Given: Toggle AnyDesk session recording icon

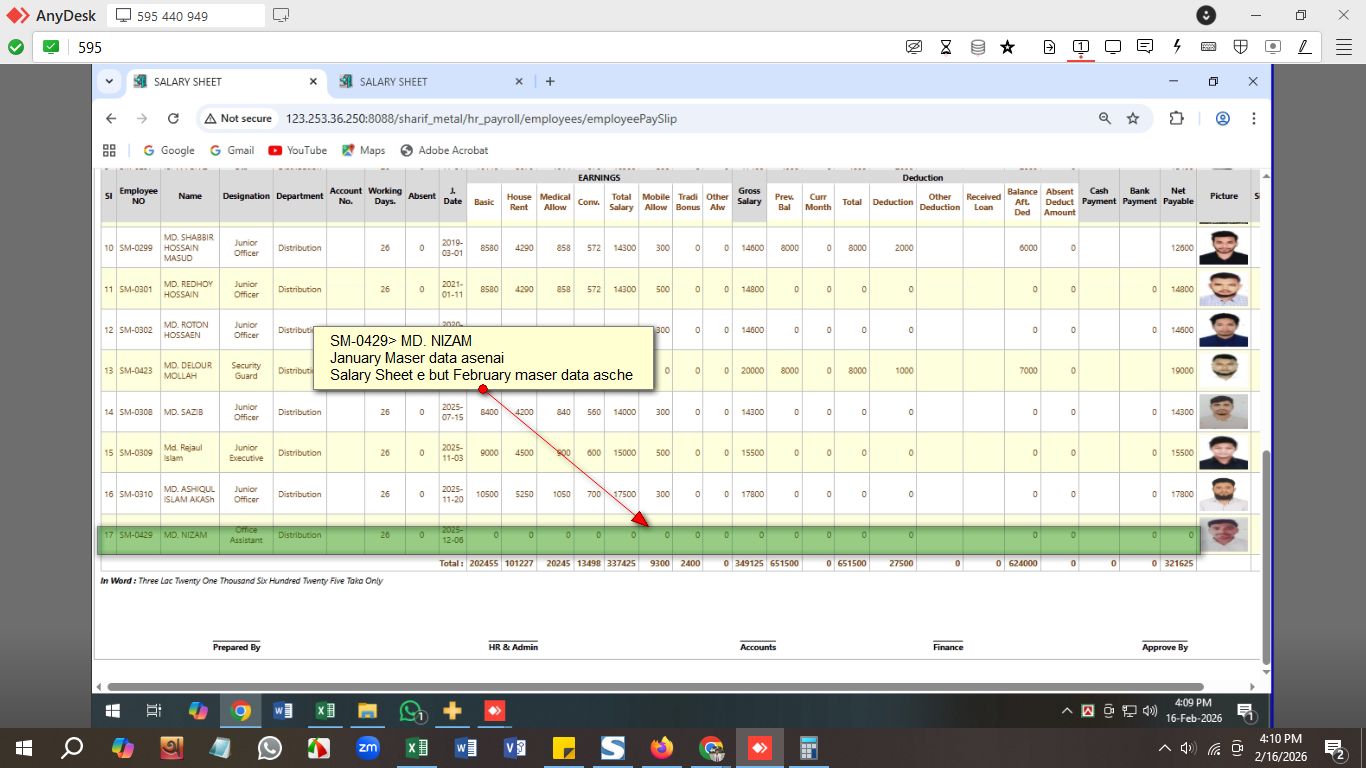Looking at the screenshot, I should [1272, 47].
